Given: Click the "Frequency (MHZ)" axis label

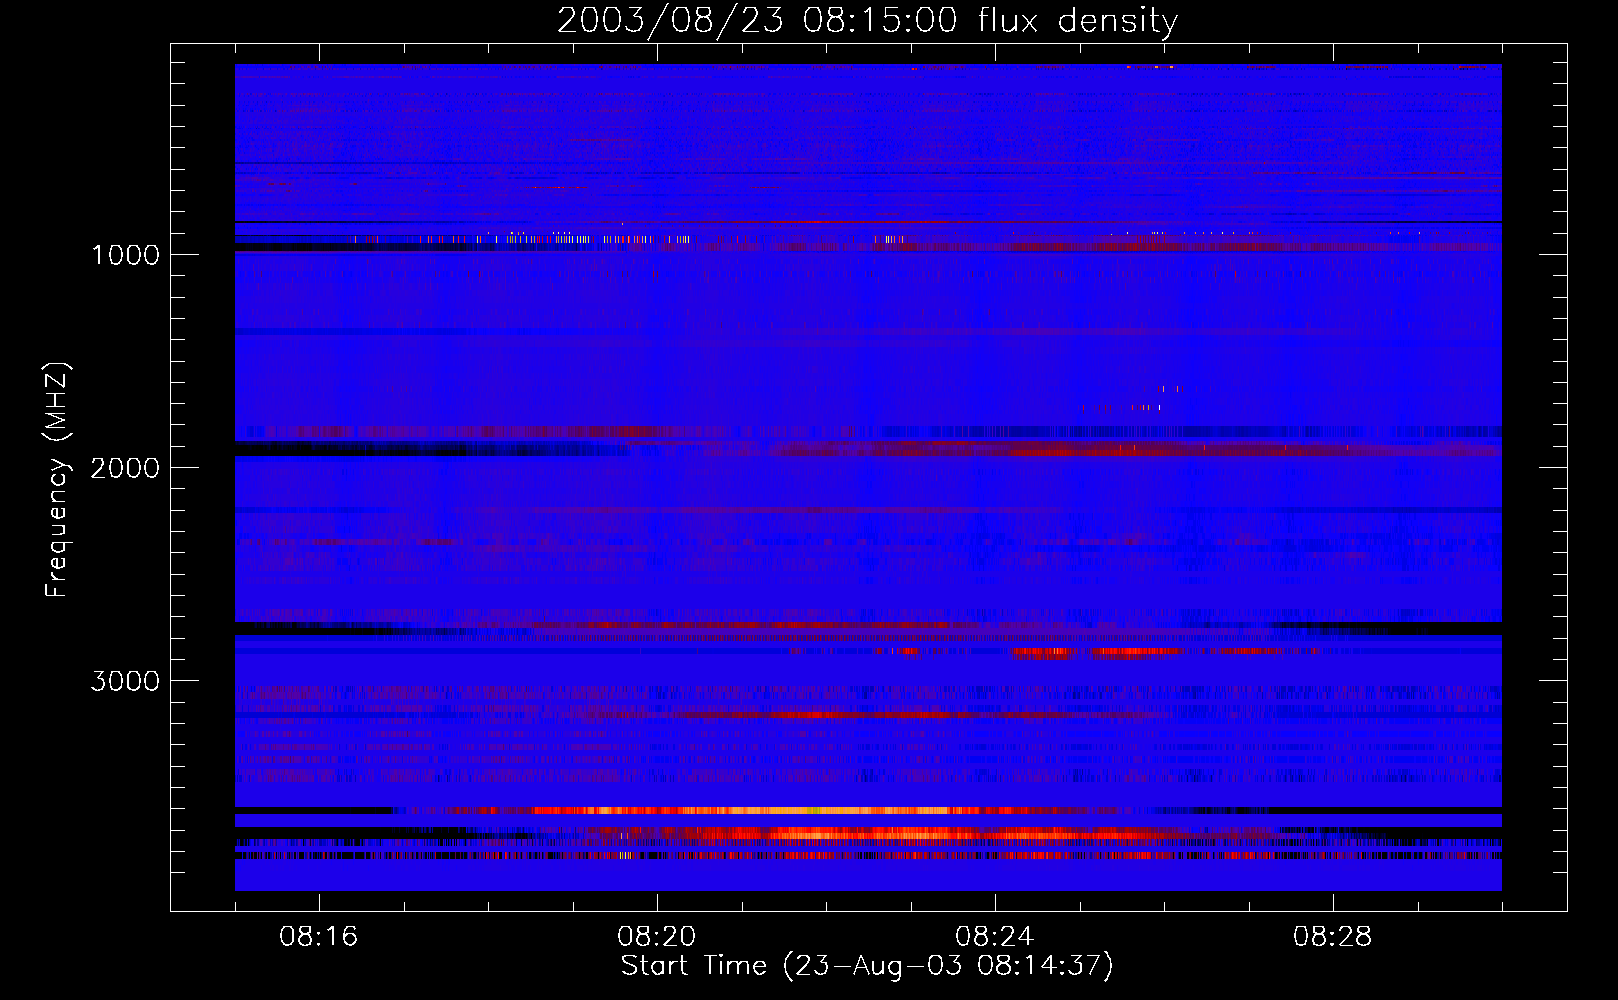Looking at the screenshot, I should (57, 480).
